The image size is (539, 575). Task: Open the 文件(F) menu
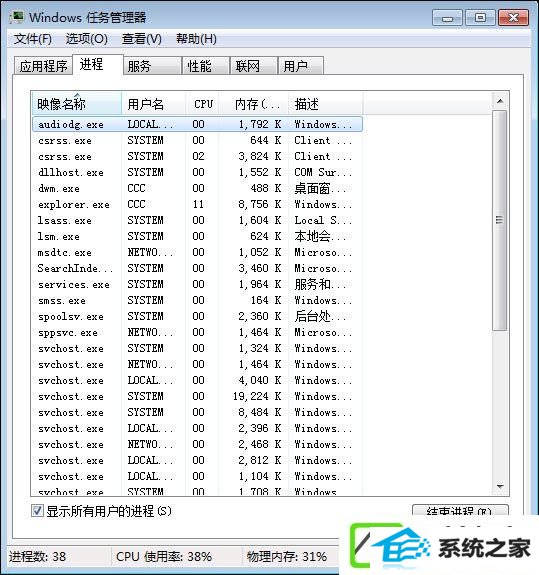33,39
